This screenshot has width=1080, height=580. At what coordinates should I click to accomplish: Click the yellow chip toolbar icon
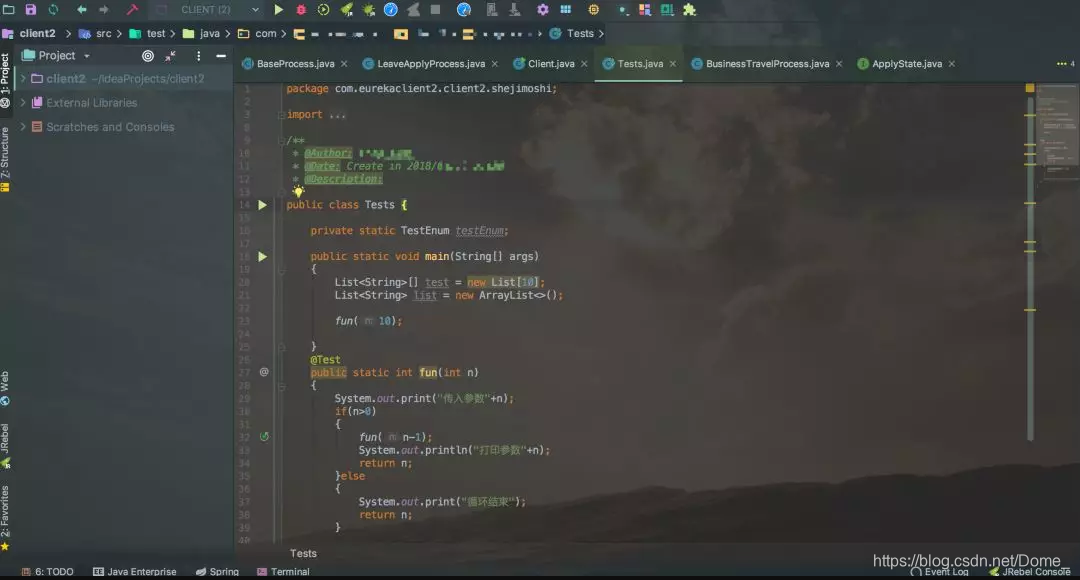point(594,10)
